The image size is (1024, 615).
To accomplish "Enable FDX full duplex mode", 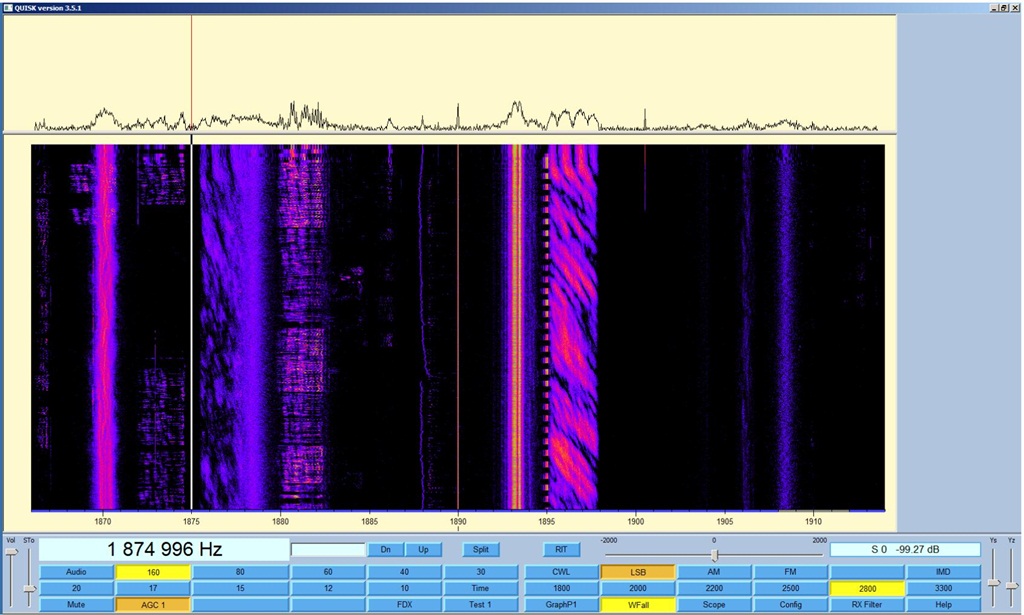I will 404,605.
